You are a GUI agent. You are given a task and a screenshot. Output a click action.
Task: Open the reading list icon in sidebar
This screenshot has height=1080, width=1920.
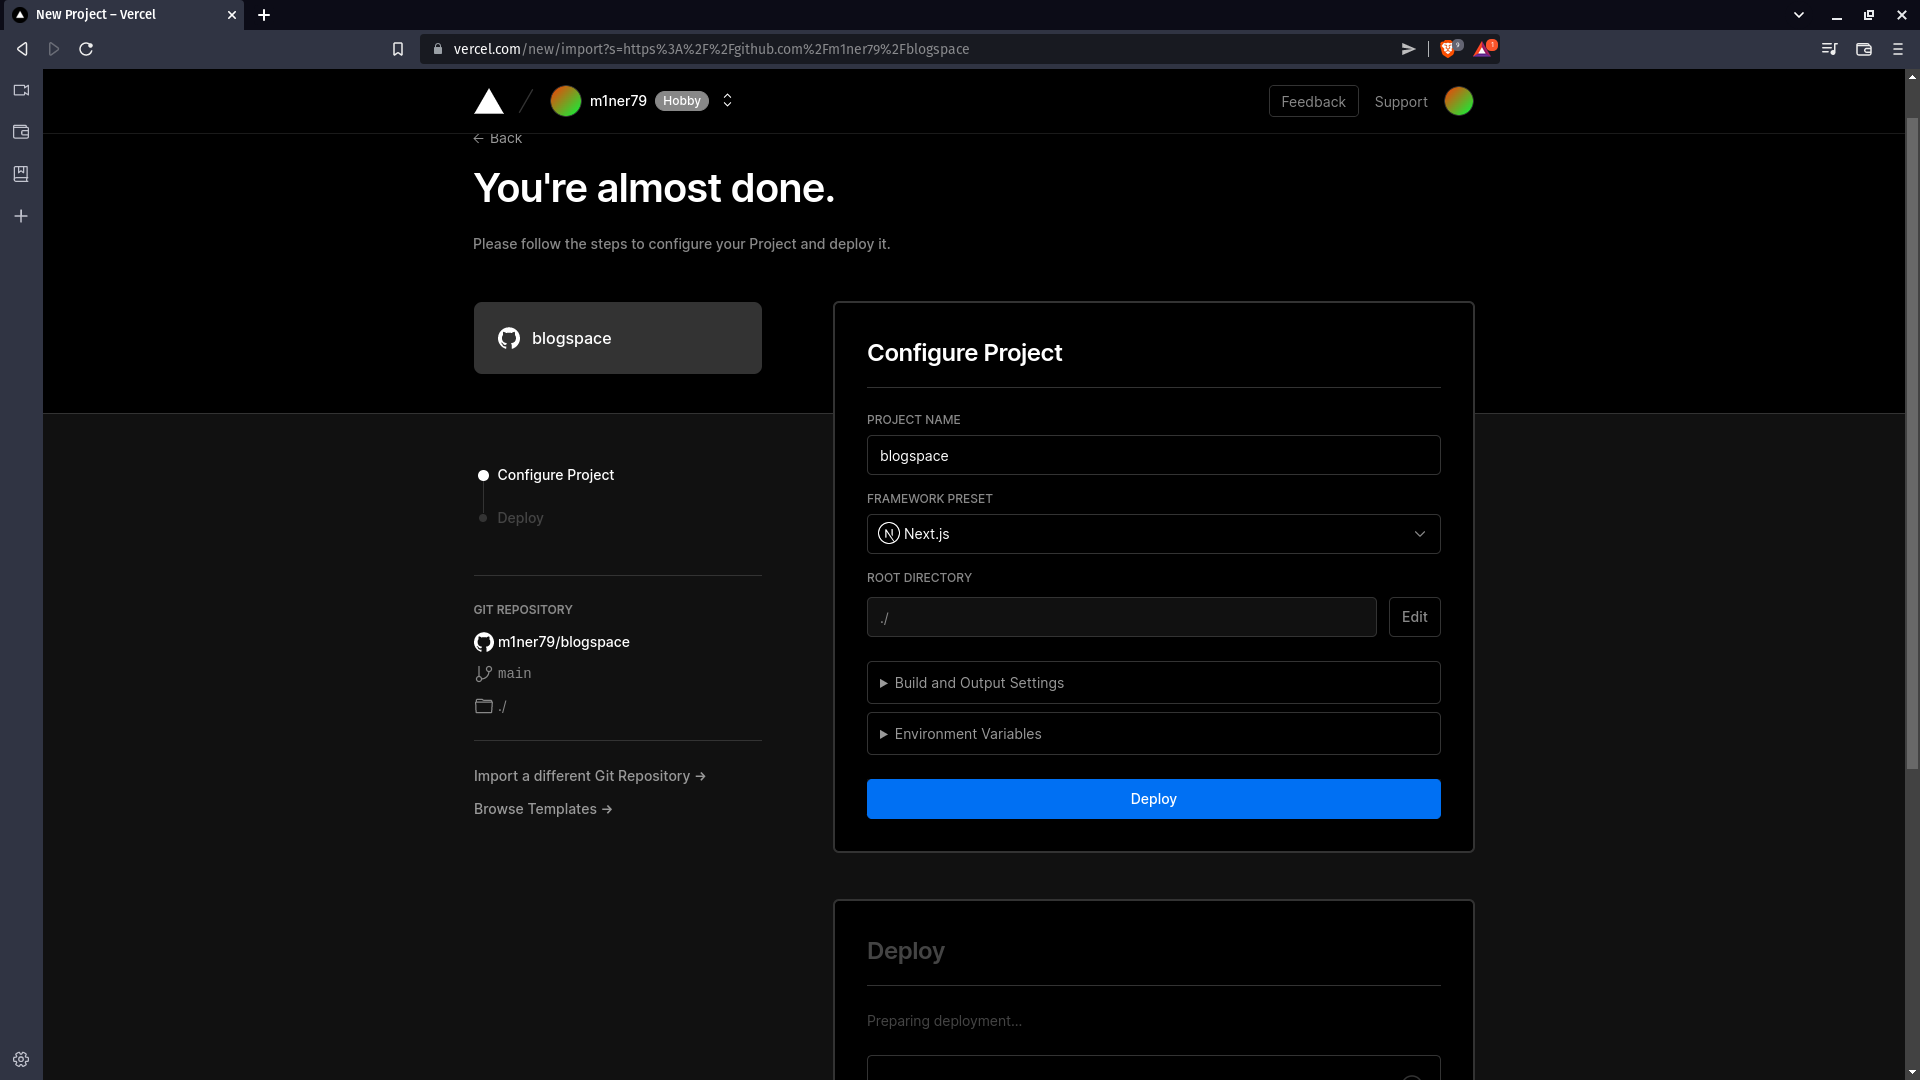click(x=21, y=174)
